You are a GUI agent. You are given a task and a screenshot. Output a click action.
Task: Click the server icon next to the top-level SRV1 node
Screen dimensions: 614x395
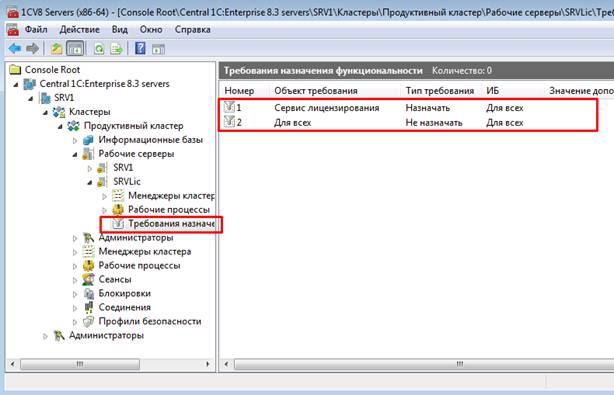pos(45,98)
